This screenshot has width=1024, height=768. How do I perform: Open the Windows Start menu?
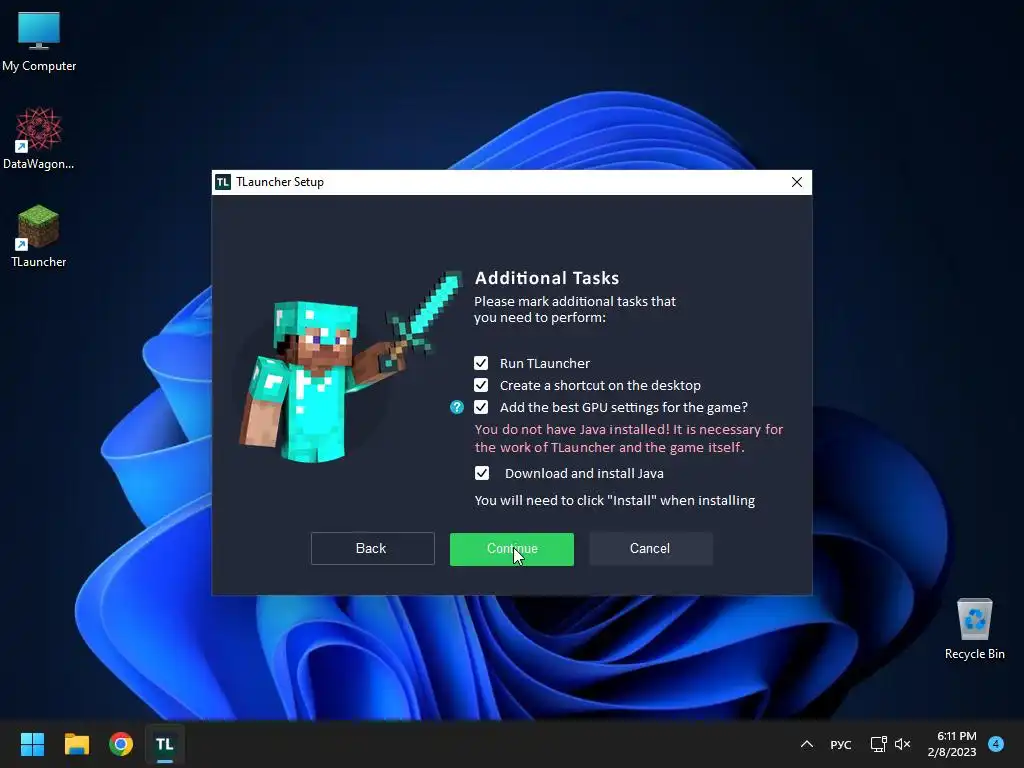[x=32, y=744]
